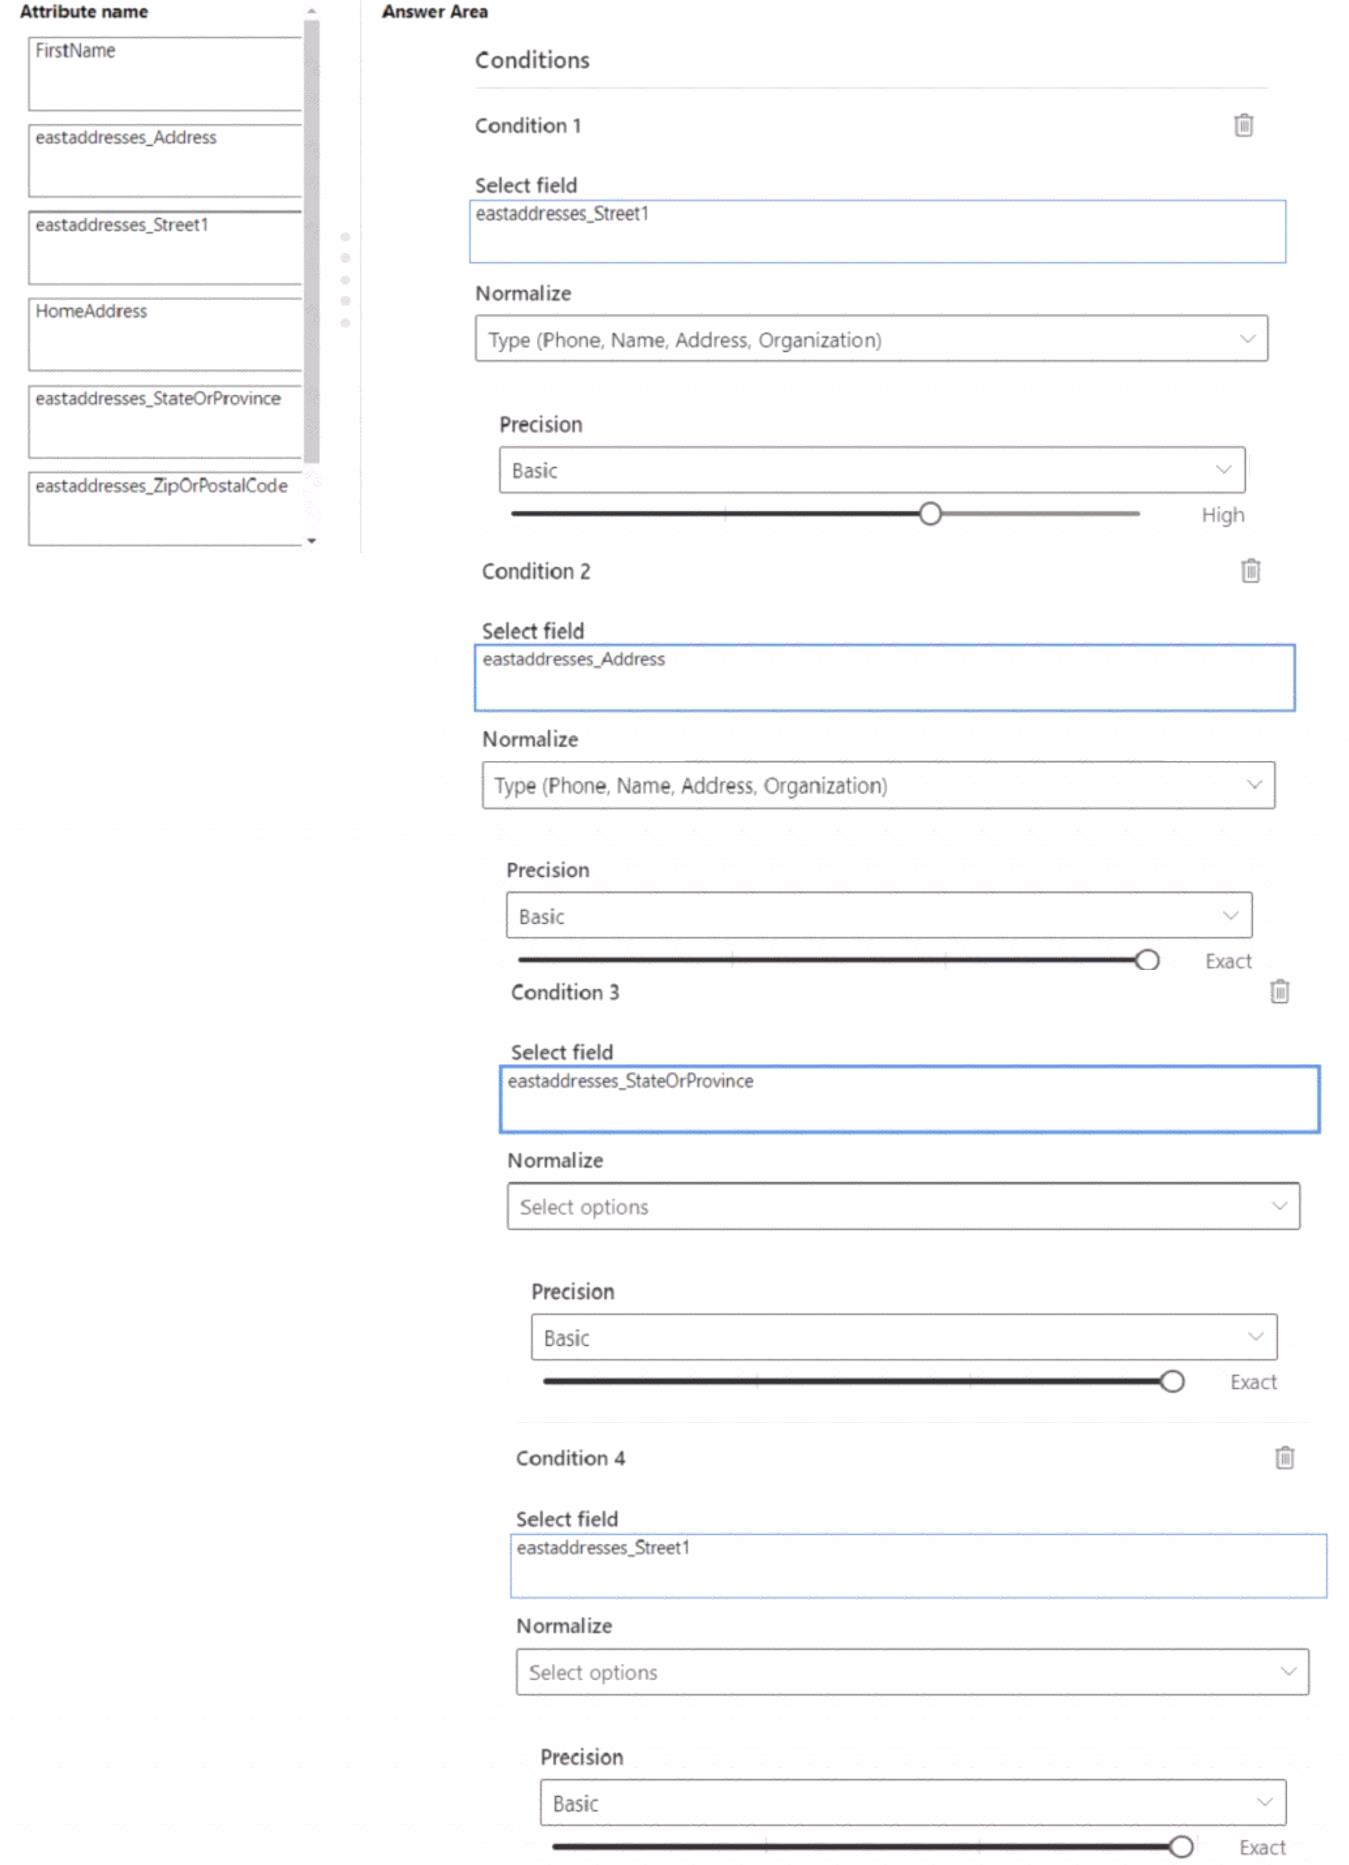This screenshot has height=1865, width=1349.
Task: Click the attribute list scrollbar thumb
Action: [x=312, y=240]
